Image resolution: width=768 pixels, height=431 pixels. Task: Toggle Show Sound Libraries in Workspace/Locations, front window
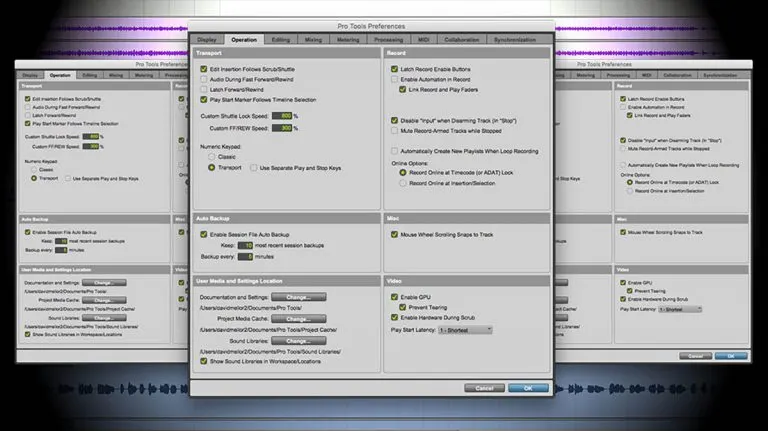coord(204,361)
